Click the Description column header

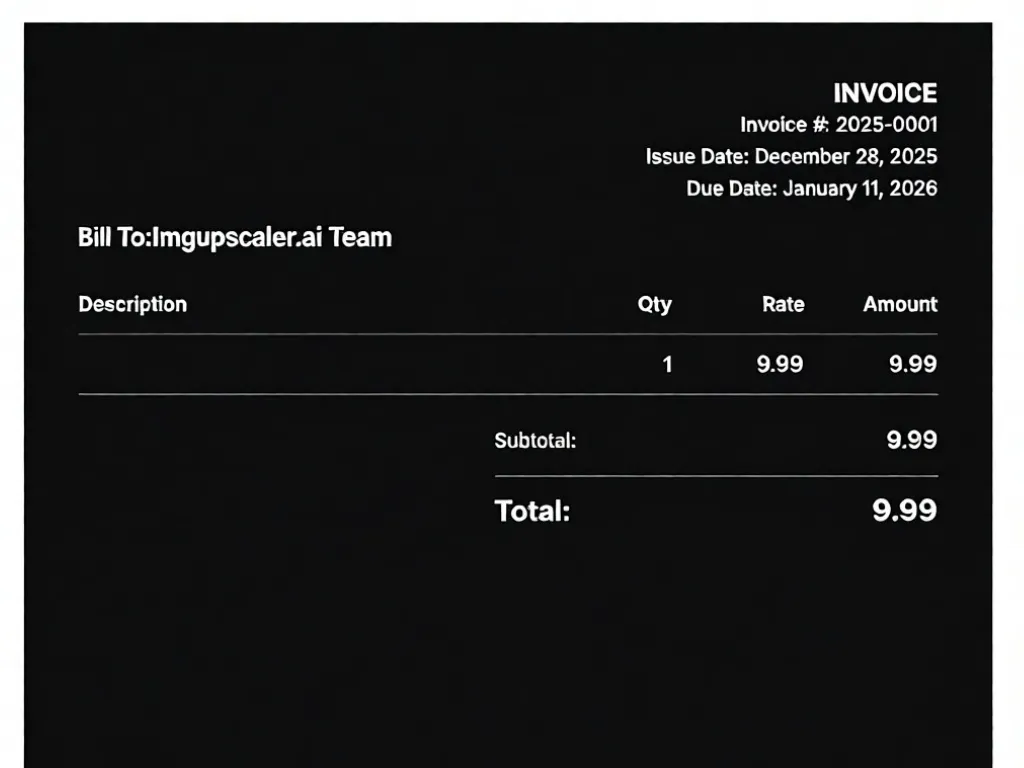tap(132, 304)
